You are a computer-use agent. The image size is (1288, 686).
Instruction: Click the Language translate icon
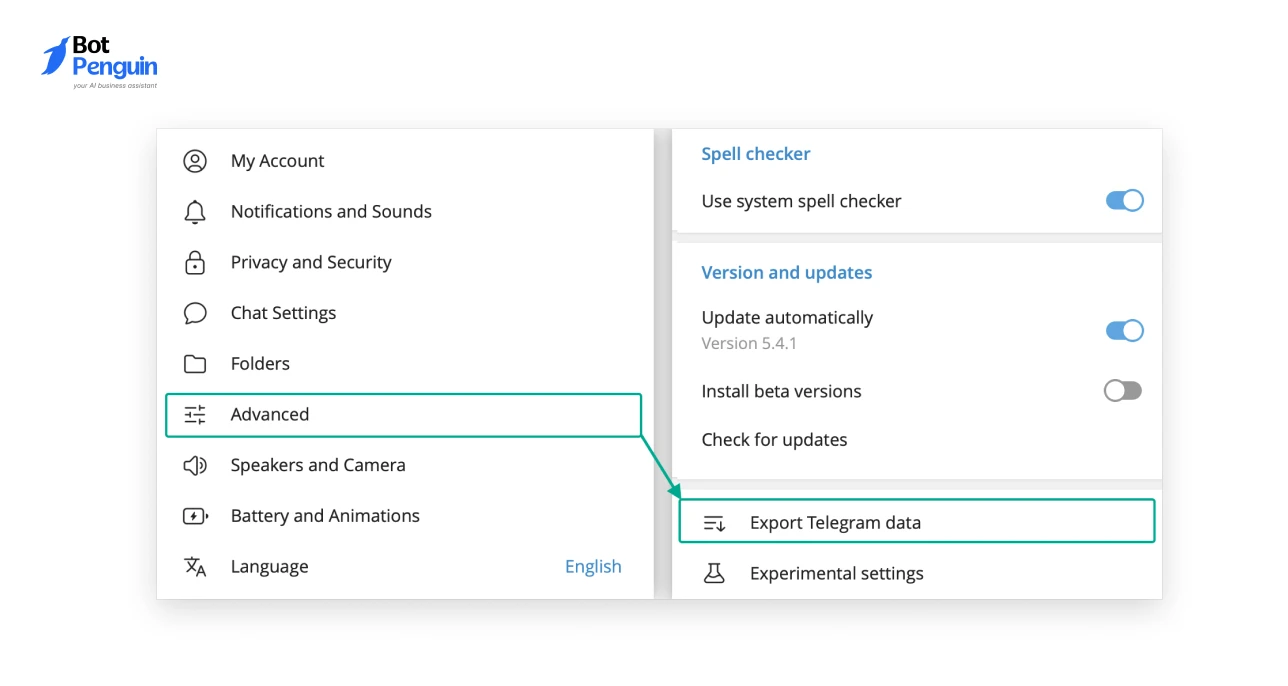195,567
